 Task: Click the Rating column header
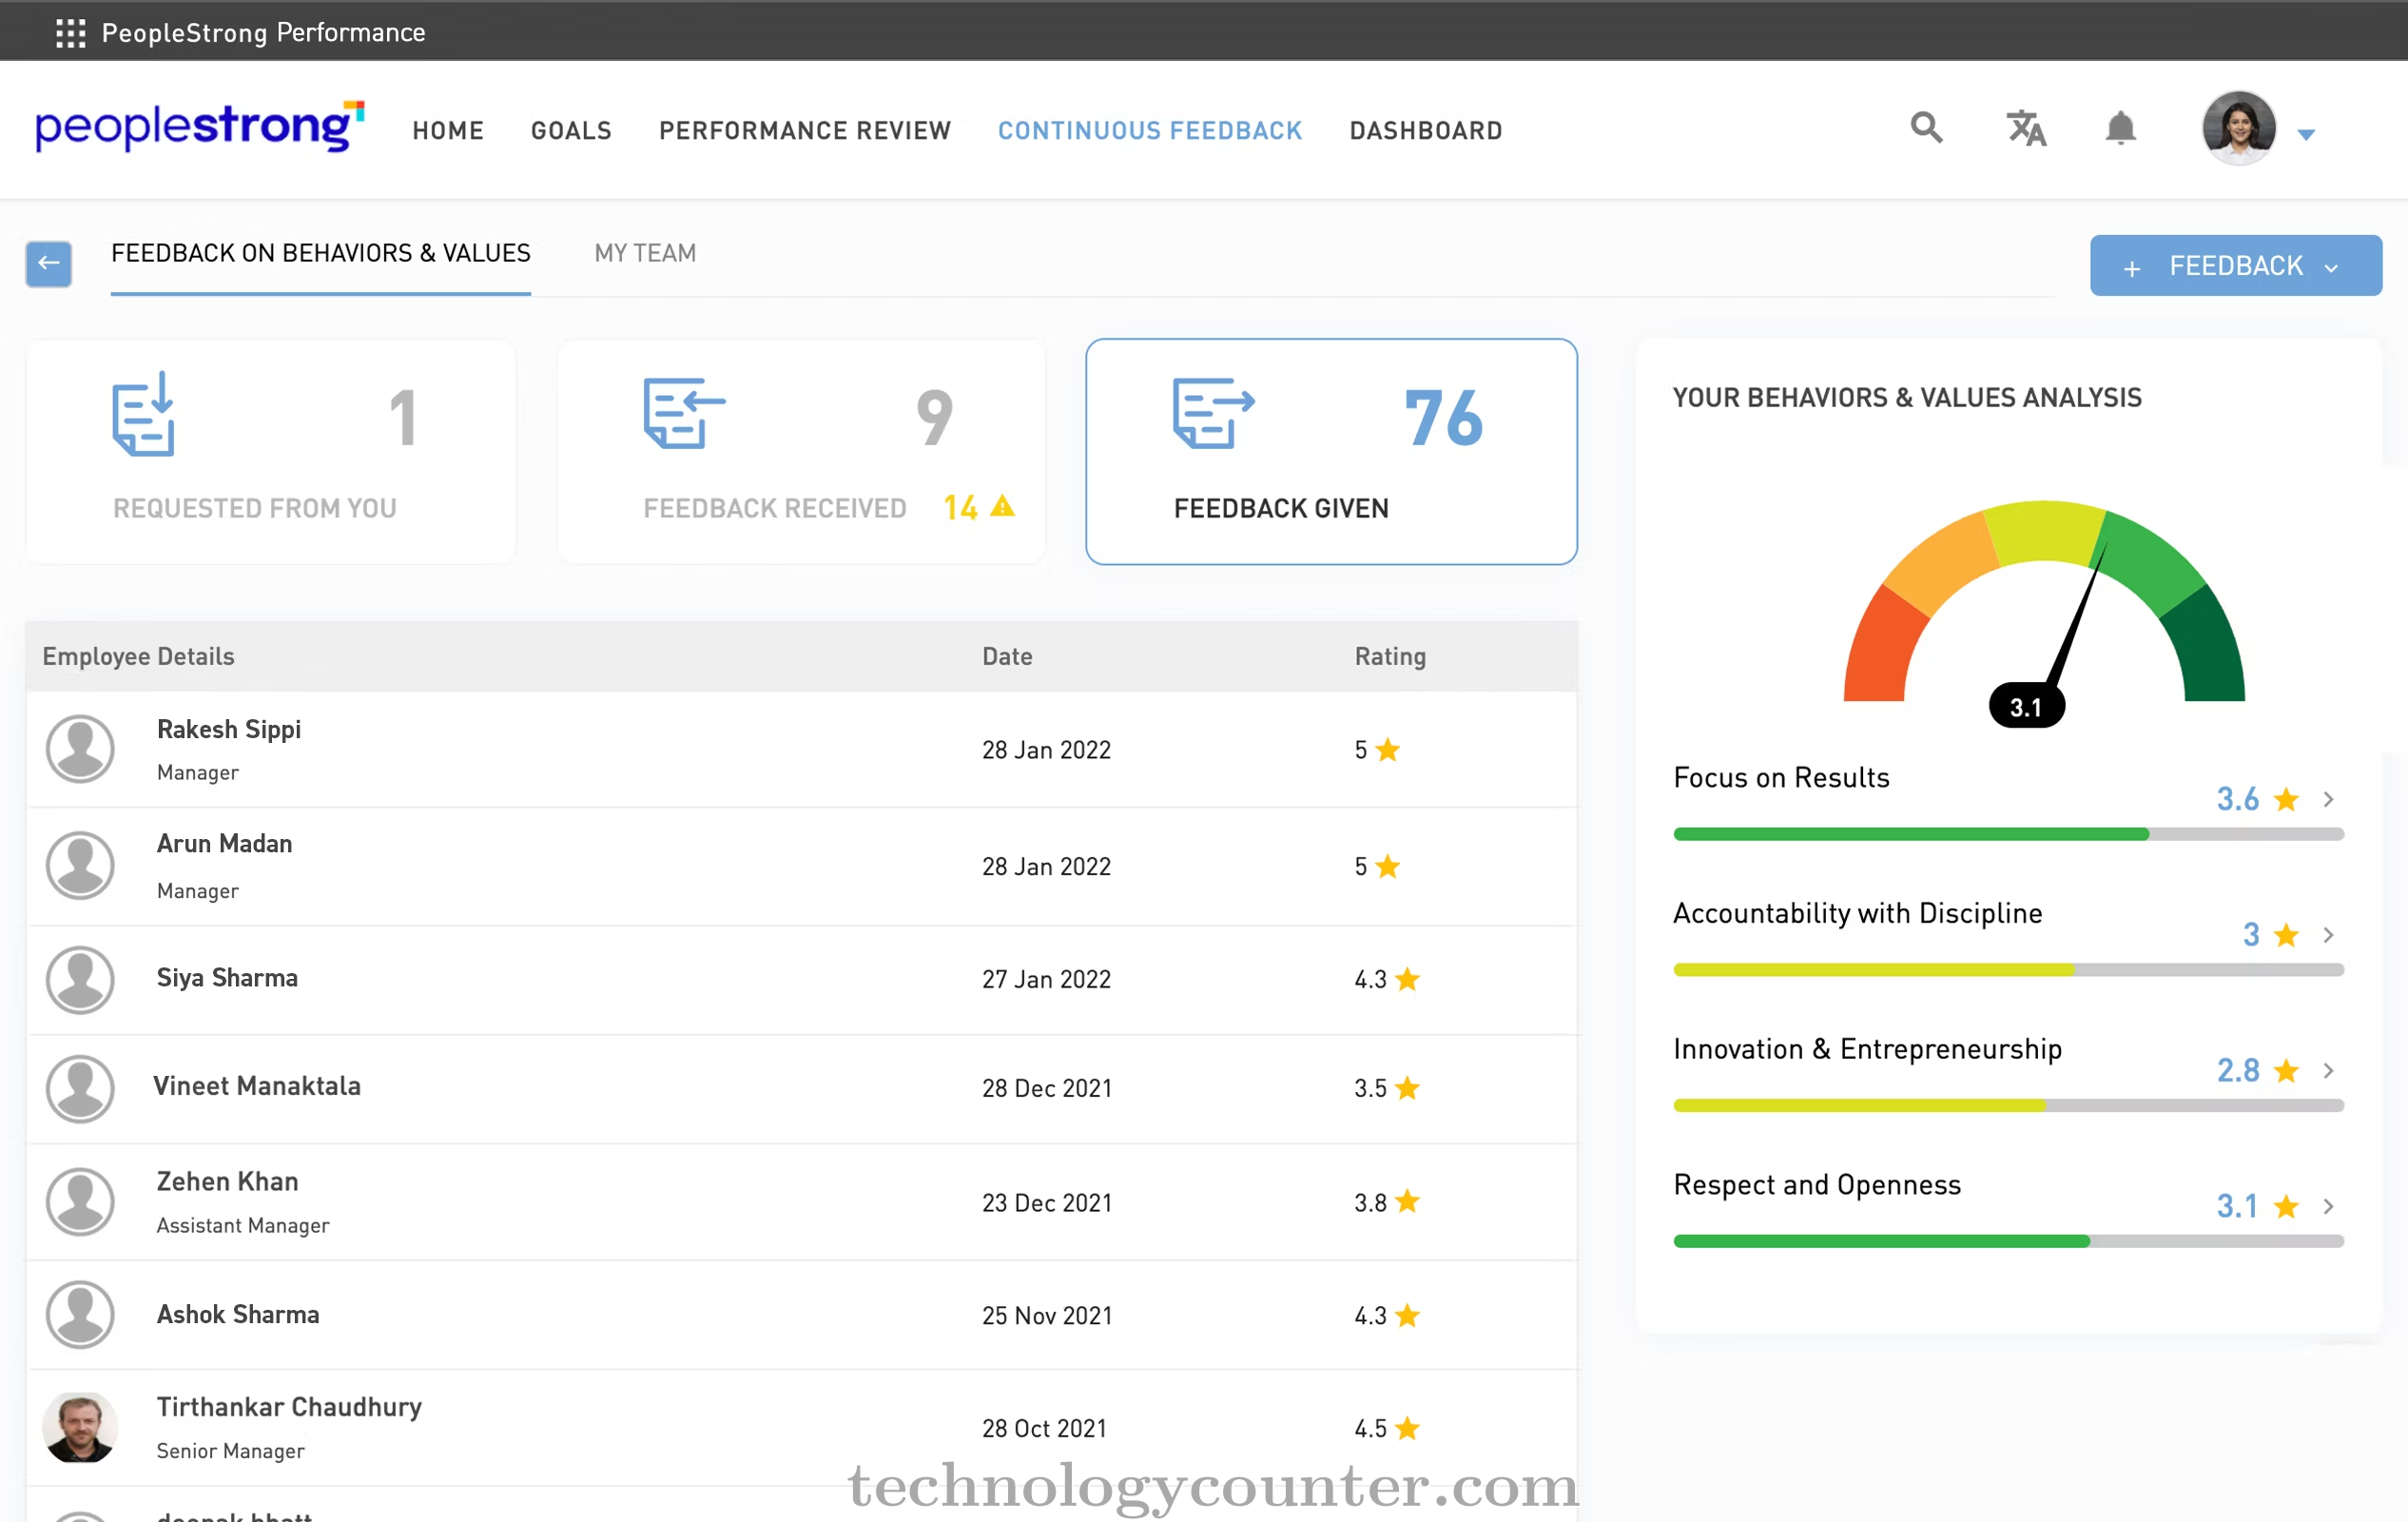1390,656
